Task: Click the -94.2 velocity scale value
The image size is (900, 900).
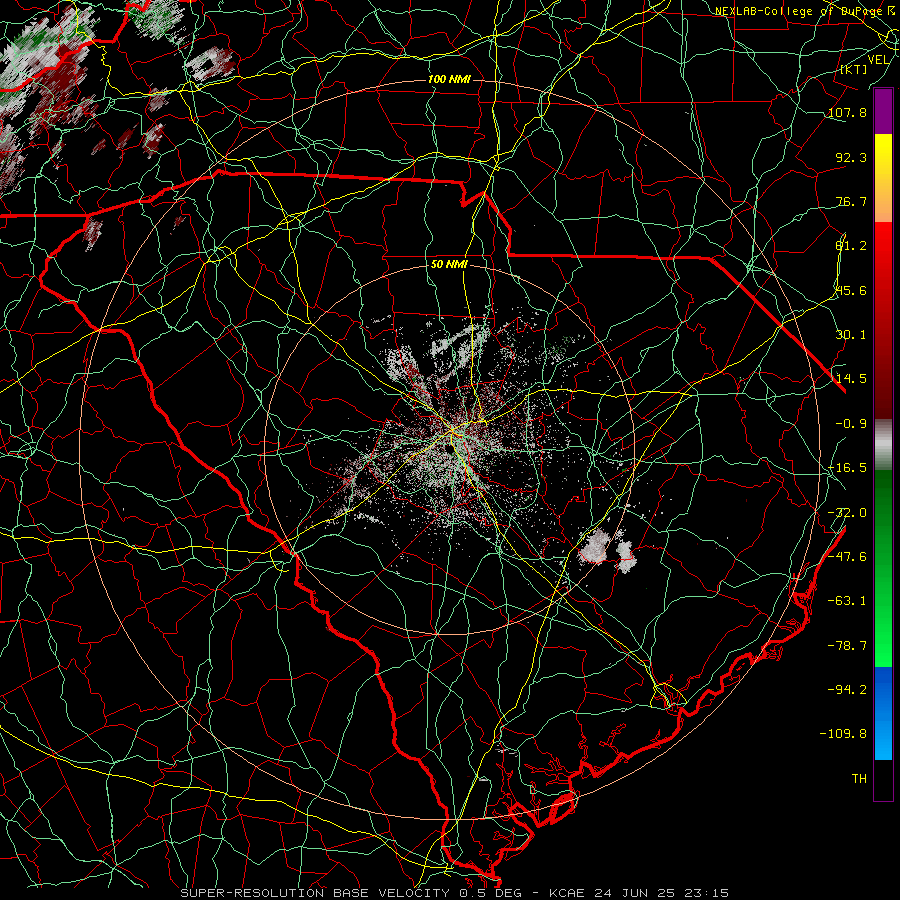Action: (847, 690)
